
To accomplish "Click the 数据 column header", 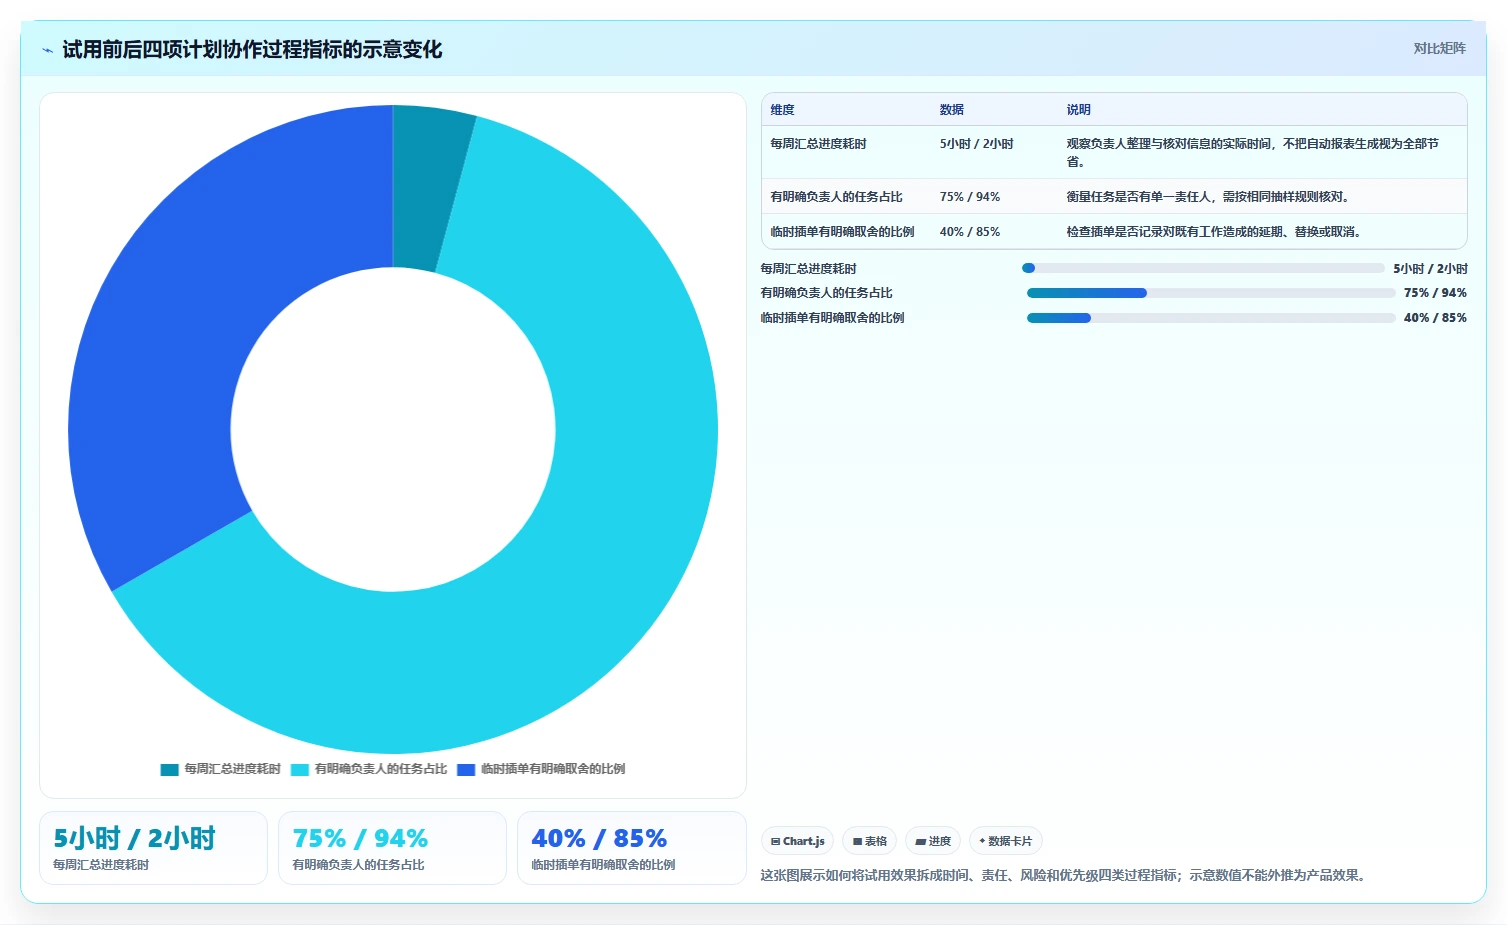I will coord(951,110).
